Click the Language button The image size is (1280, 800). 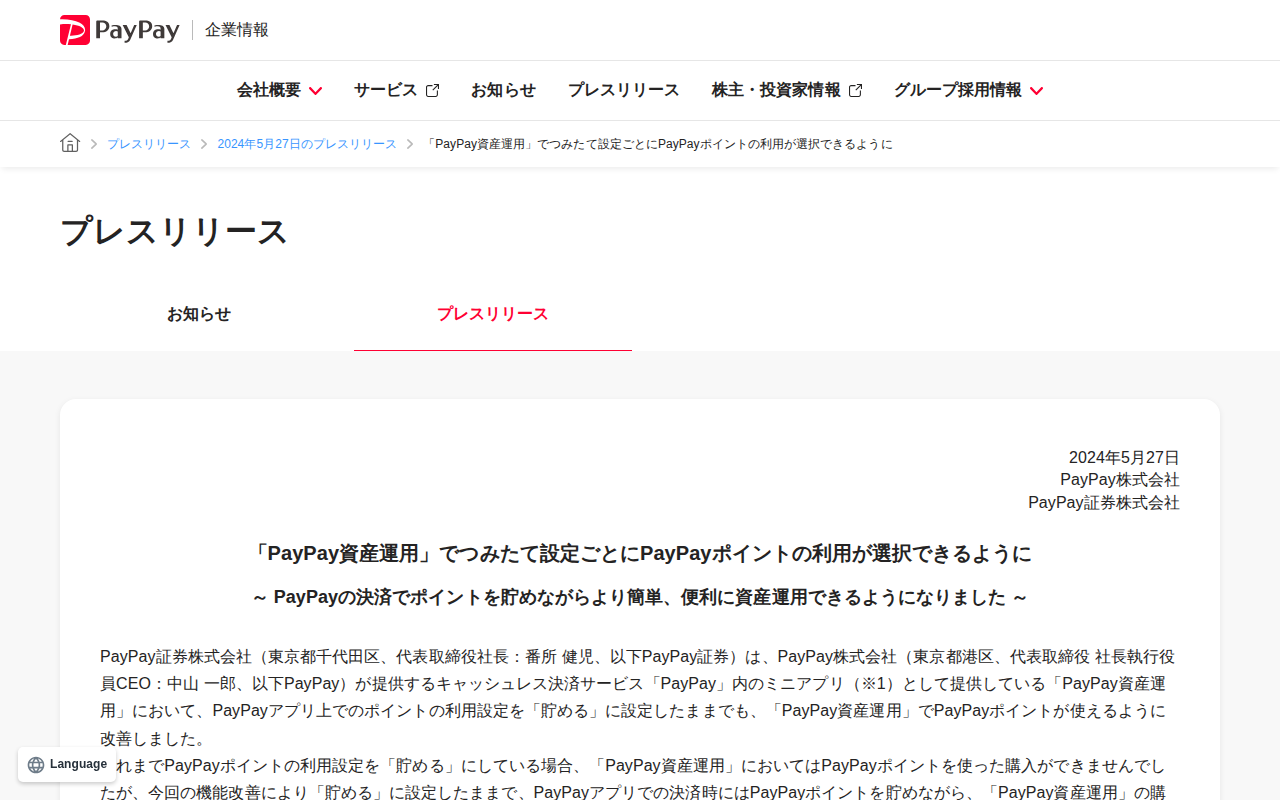67,765
